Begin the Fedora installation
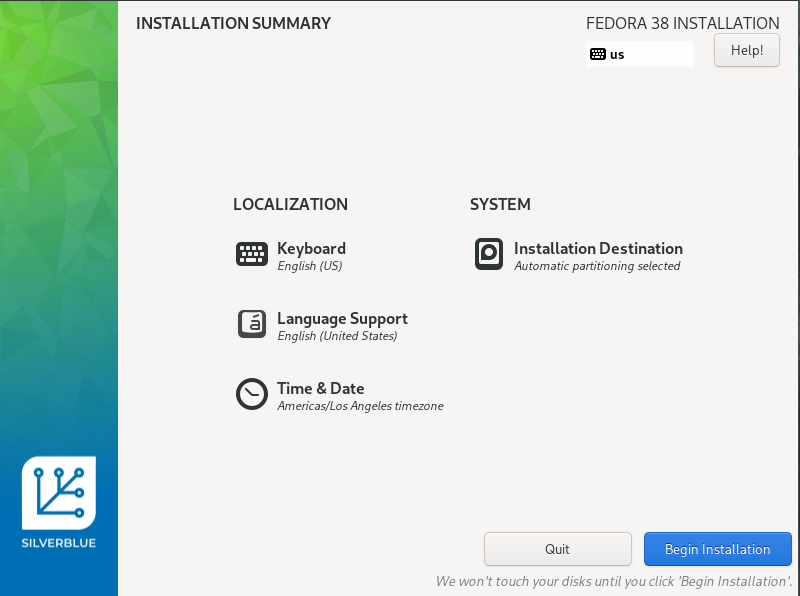Viewport: 800px width, 596px height. [x=717, y=549]
